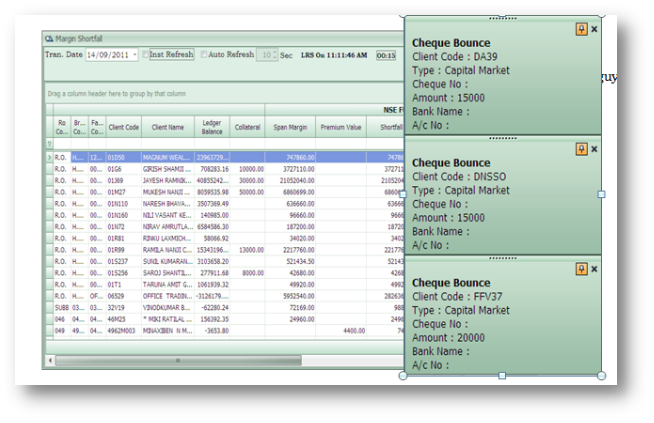Viewport: 654px width, 423px height.
Task: Pin the FFV37 cheque bounce alert
Action: click(x=581, y=269)
